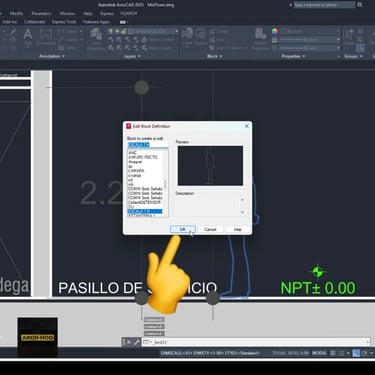Click the Insert block icon
This screenshot has height=375, width=375.
[187, 36]
